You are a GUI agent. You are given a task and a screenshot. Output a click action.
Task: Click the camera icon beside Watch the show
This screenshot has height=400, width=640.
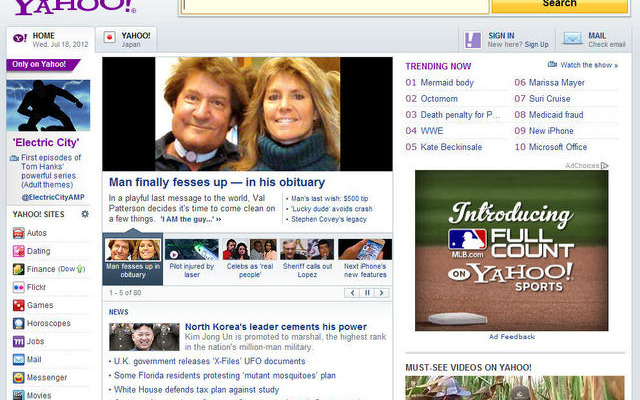click(552, 64)
